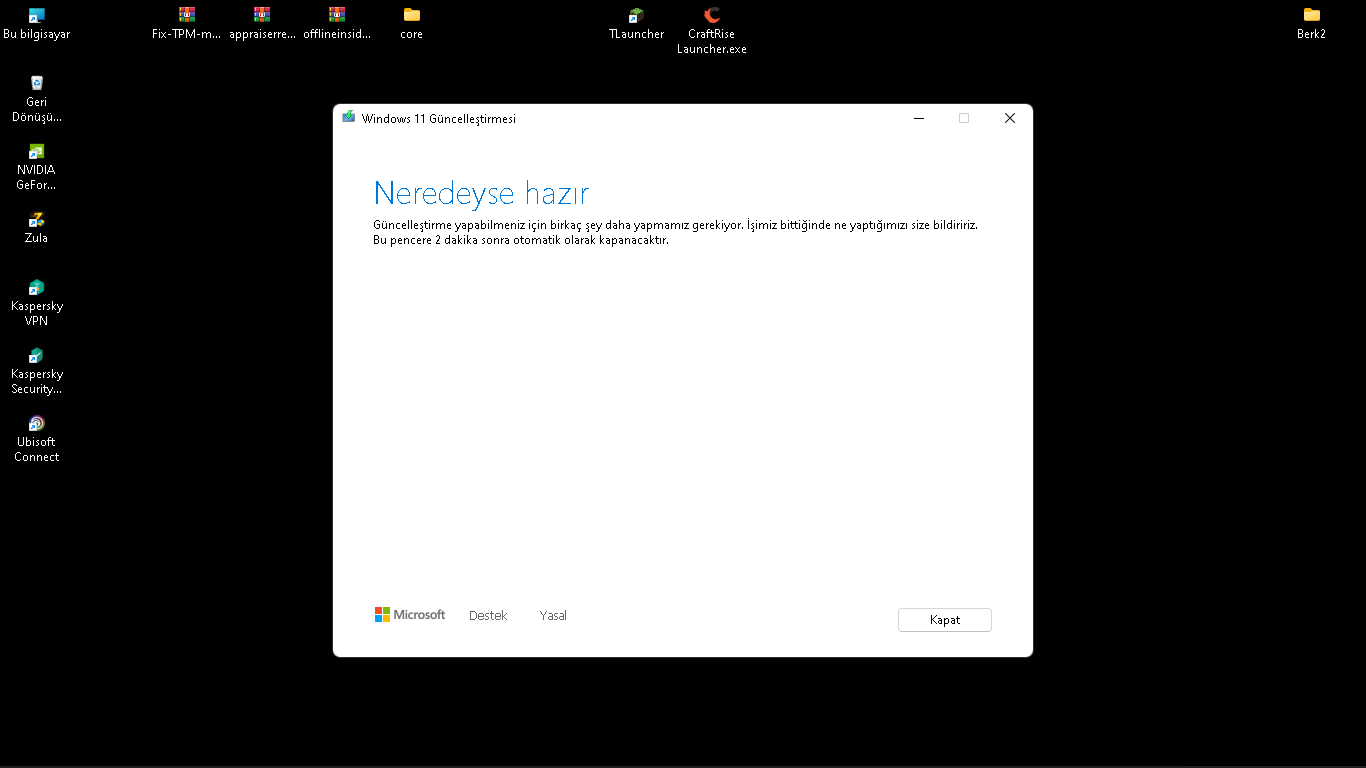This screenshot has height=768, width=1366.
Task: Select the Berk2 folder on desktop
Action: pos(1312,24)
